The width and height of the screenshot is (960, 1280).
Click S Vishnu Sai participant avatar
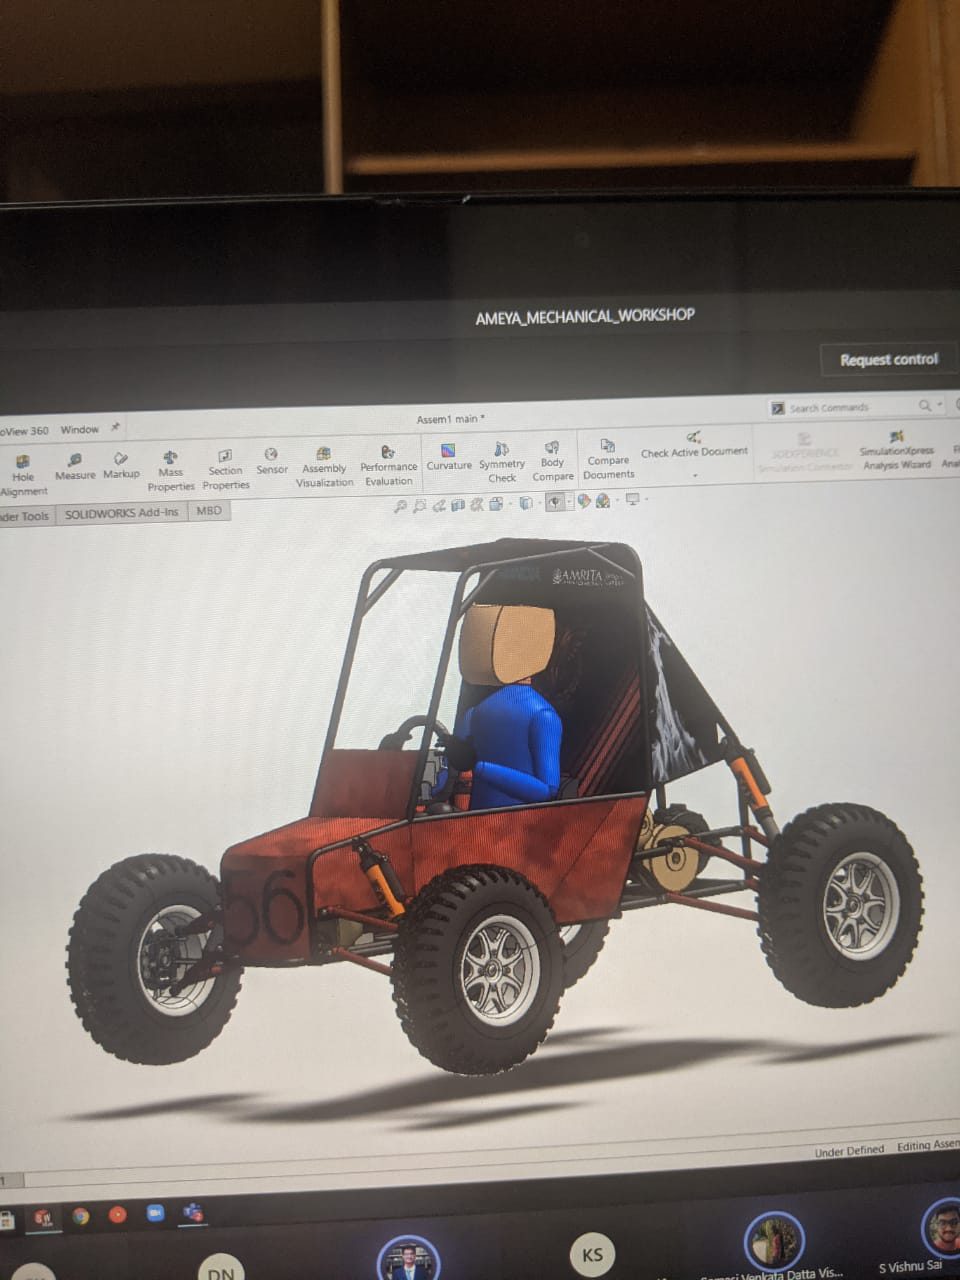point(940,1227)
